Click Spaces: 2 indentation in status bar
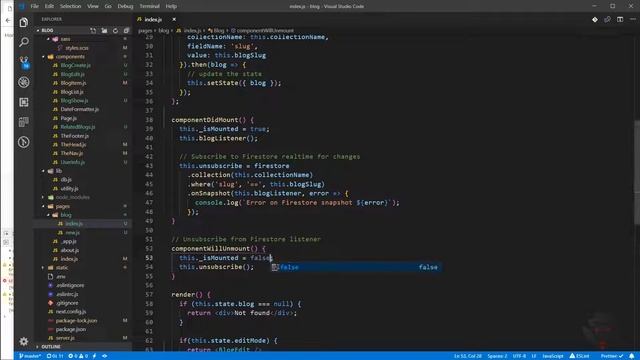640x360 pixels. [x=497, y=356]
